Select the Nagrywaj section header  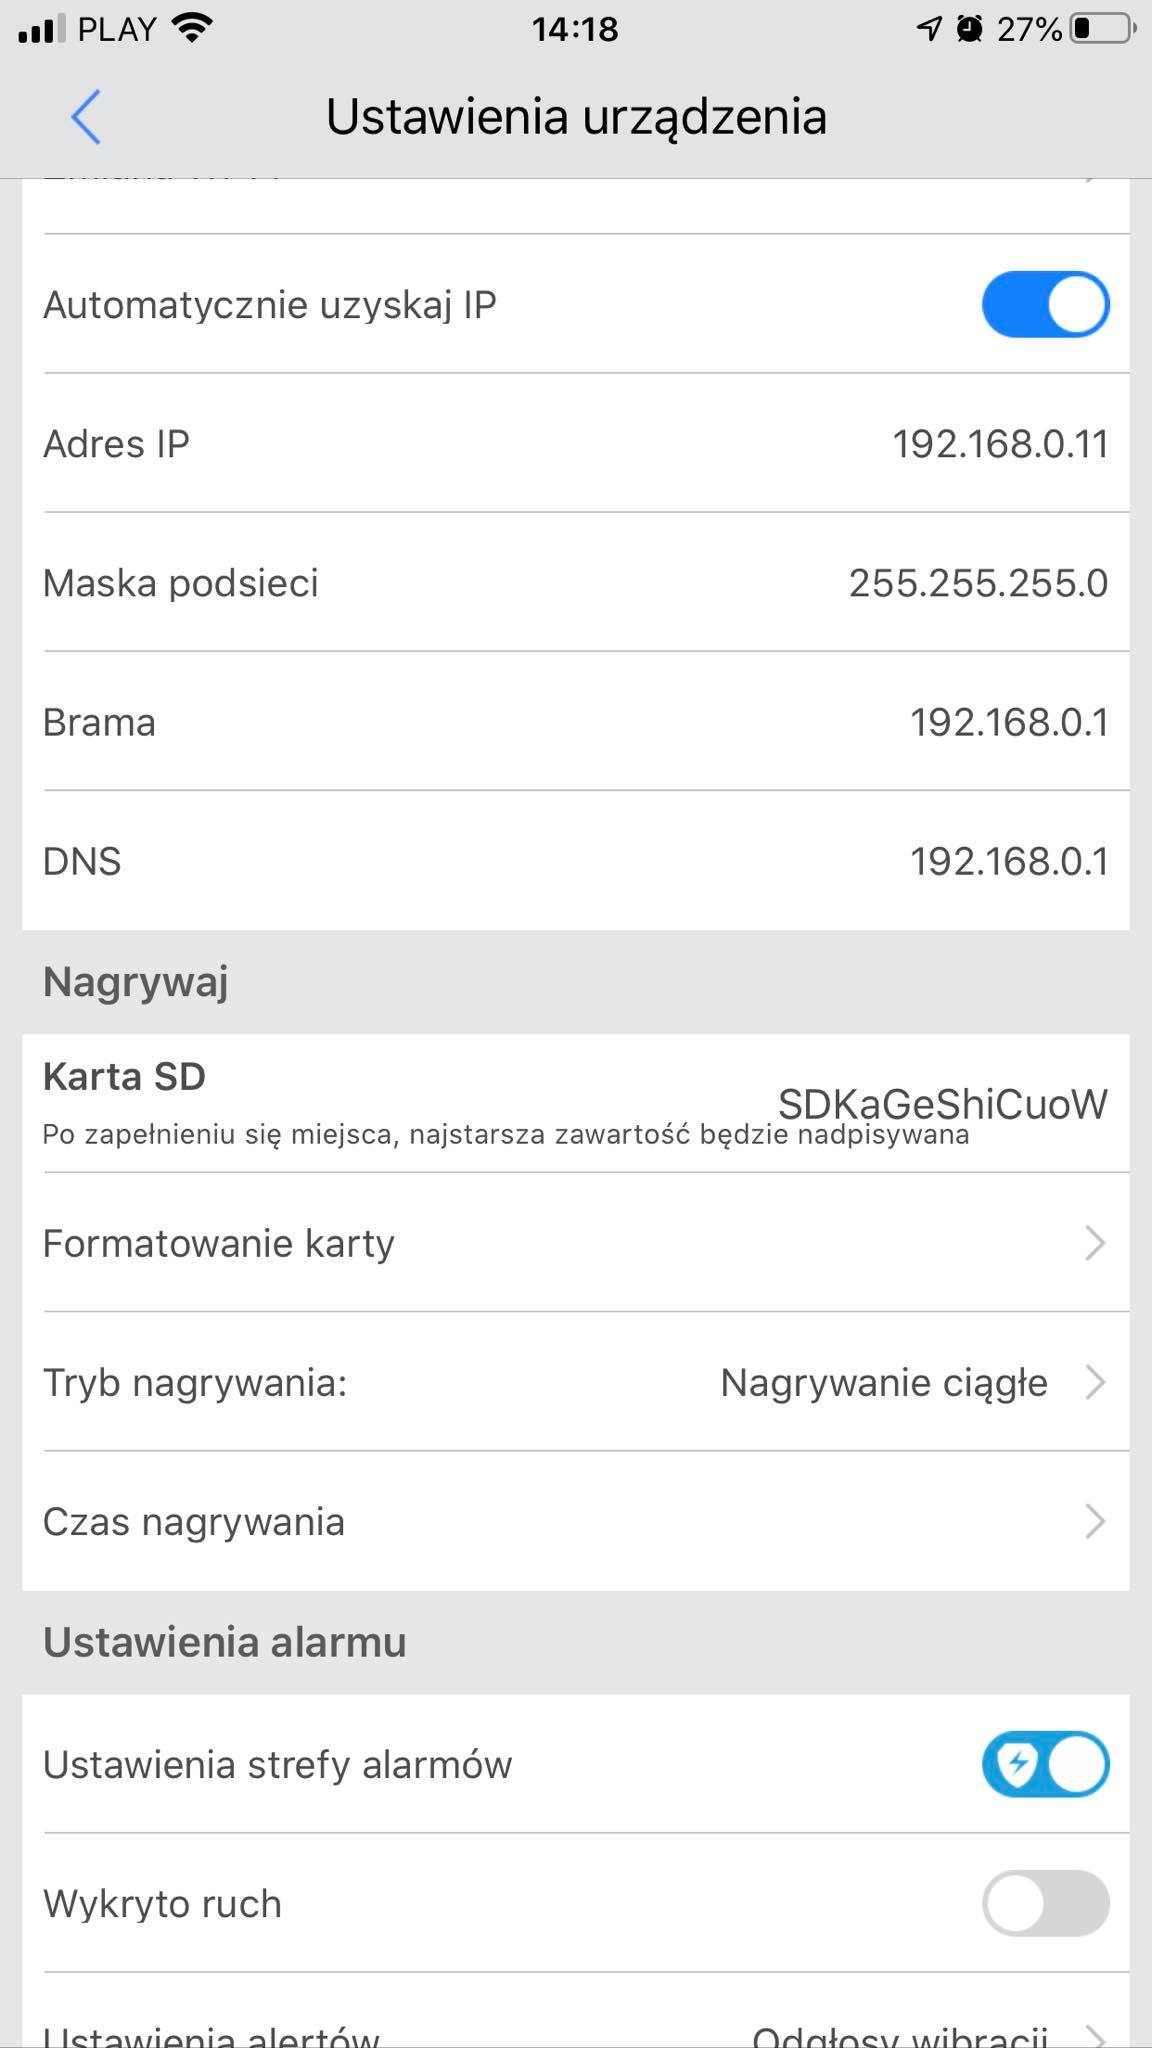pyautogui.click(x=135, y=980)
